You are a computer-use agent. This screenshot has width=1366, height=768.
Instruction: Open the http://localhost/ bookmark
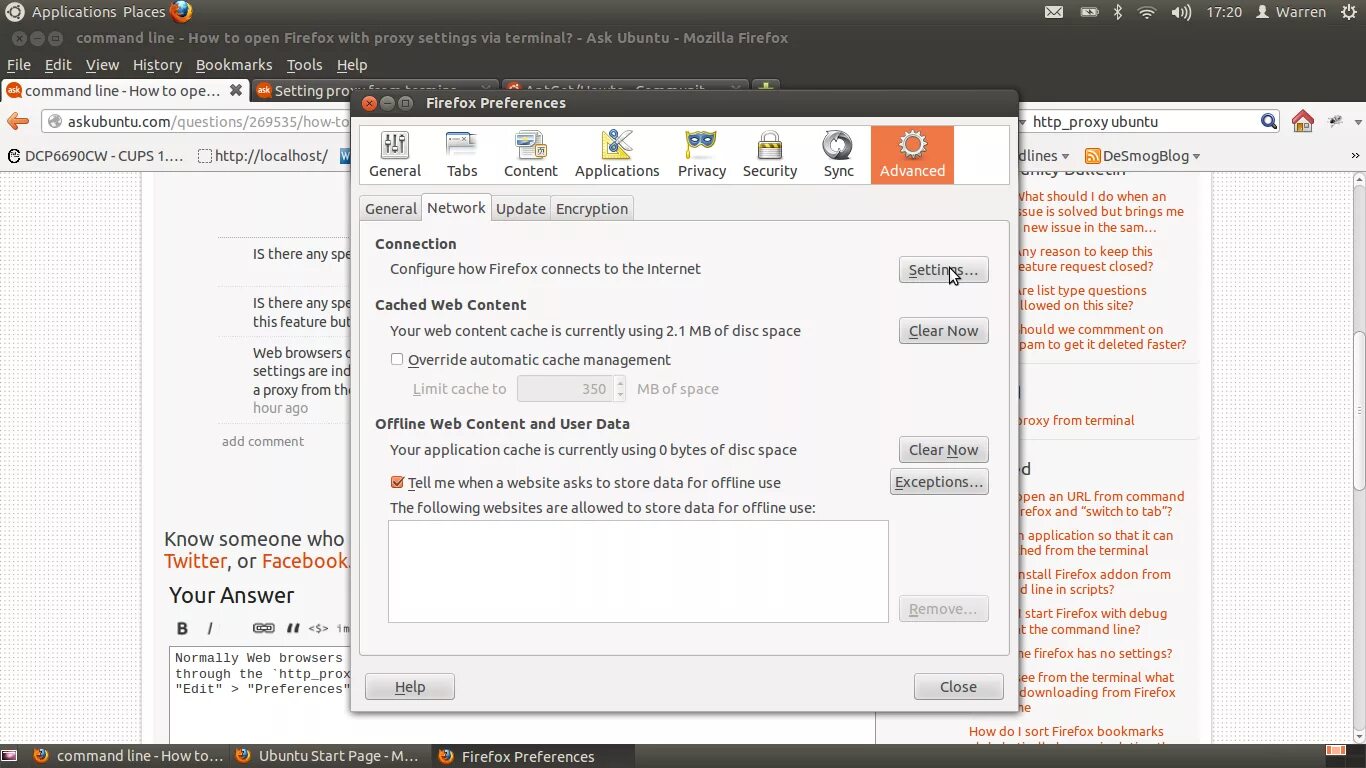(x=263, y=156)
